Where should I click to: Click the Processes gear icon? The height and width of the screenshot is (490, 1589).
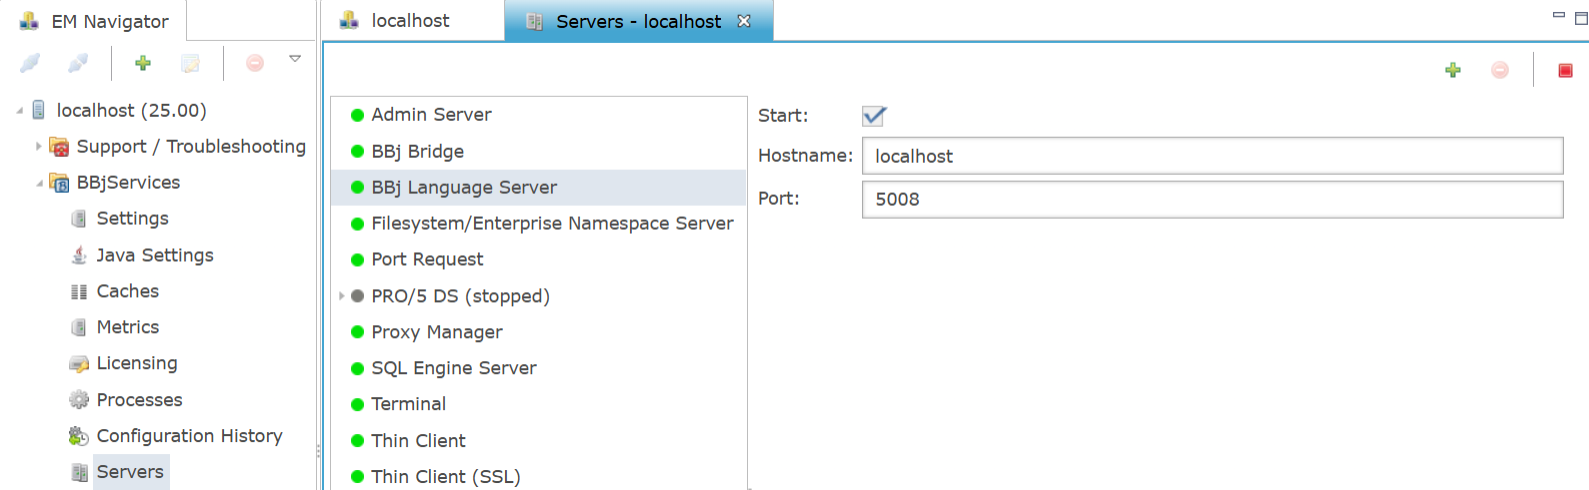point(79,400)
